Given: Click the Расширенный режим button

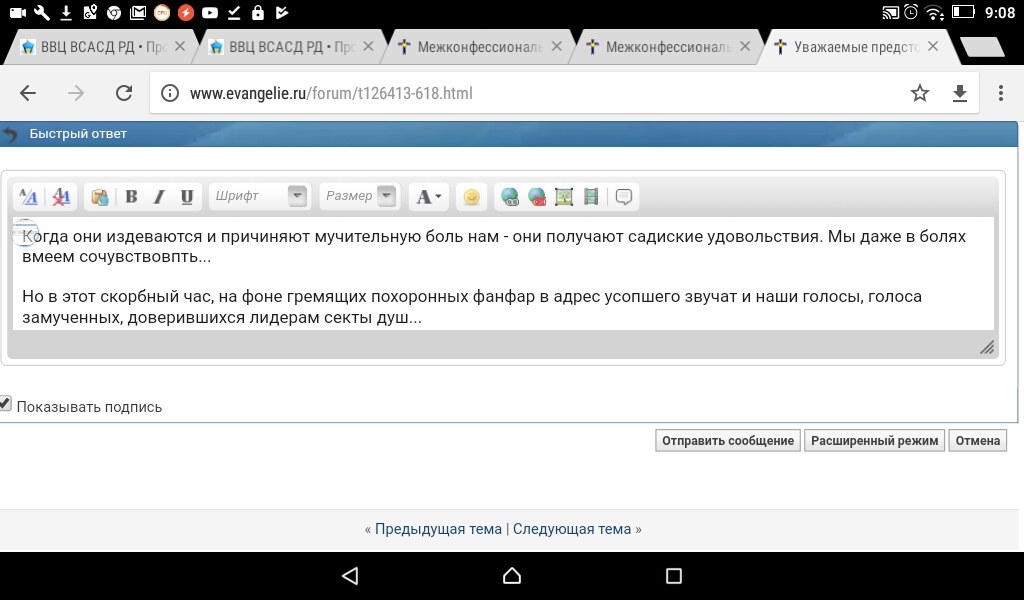Looking at the screenshot, I should point(874,441).
